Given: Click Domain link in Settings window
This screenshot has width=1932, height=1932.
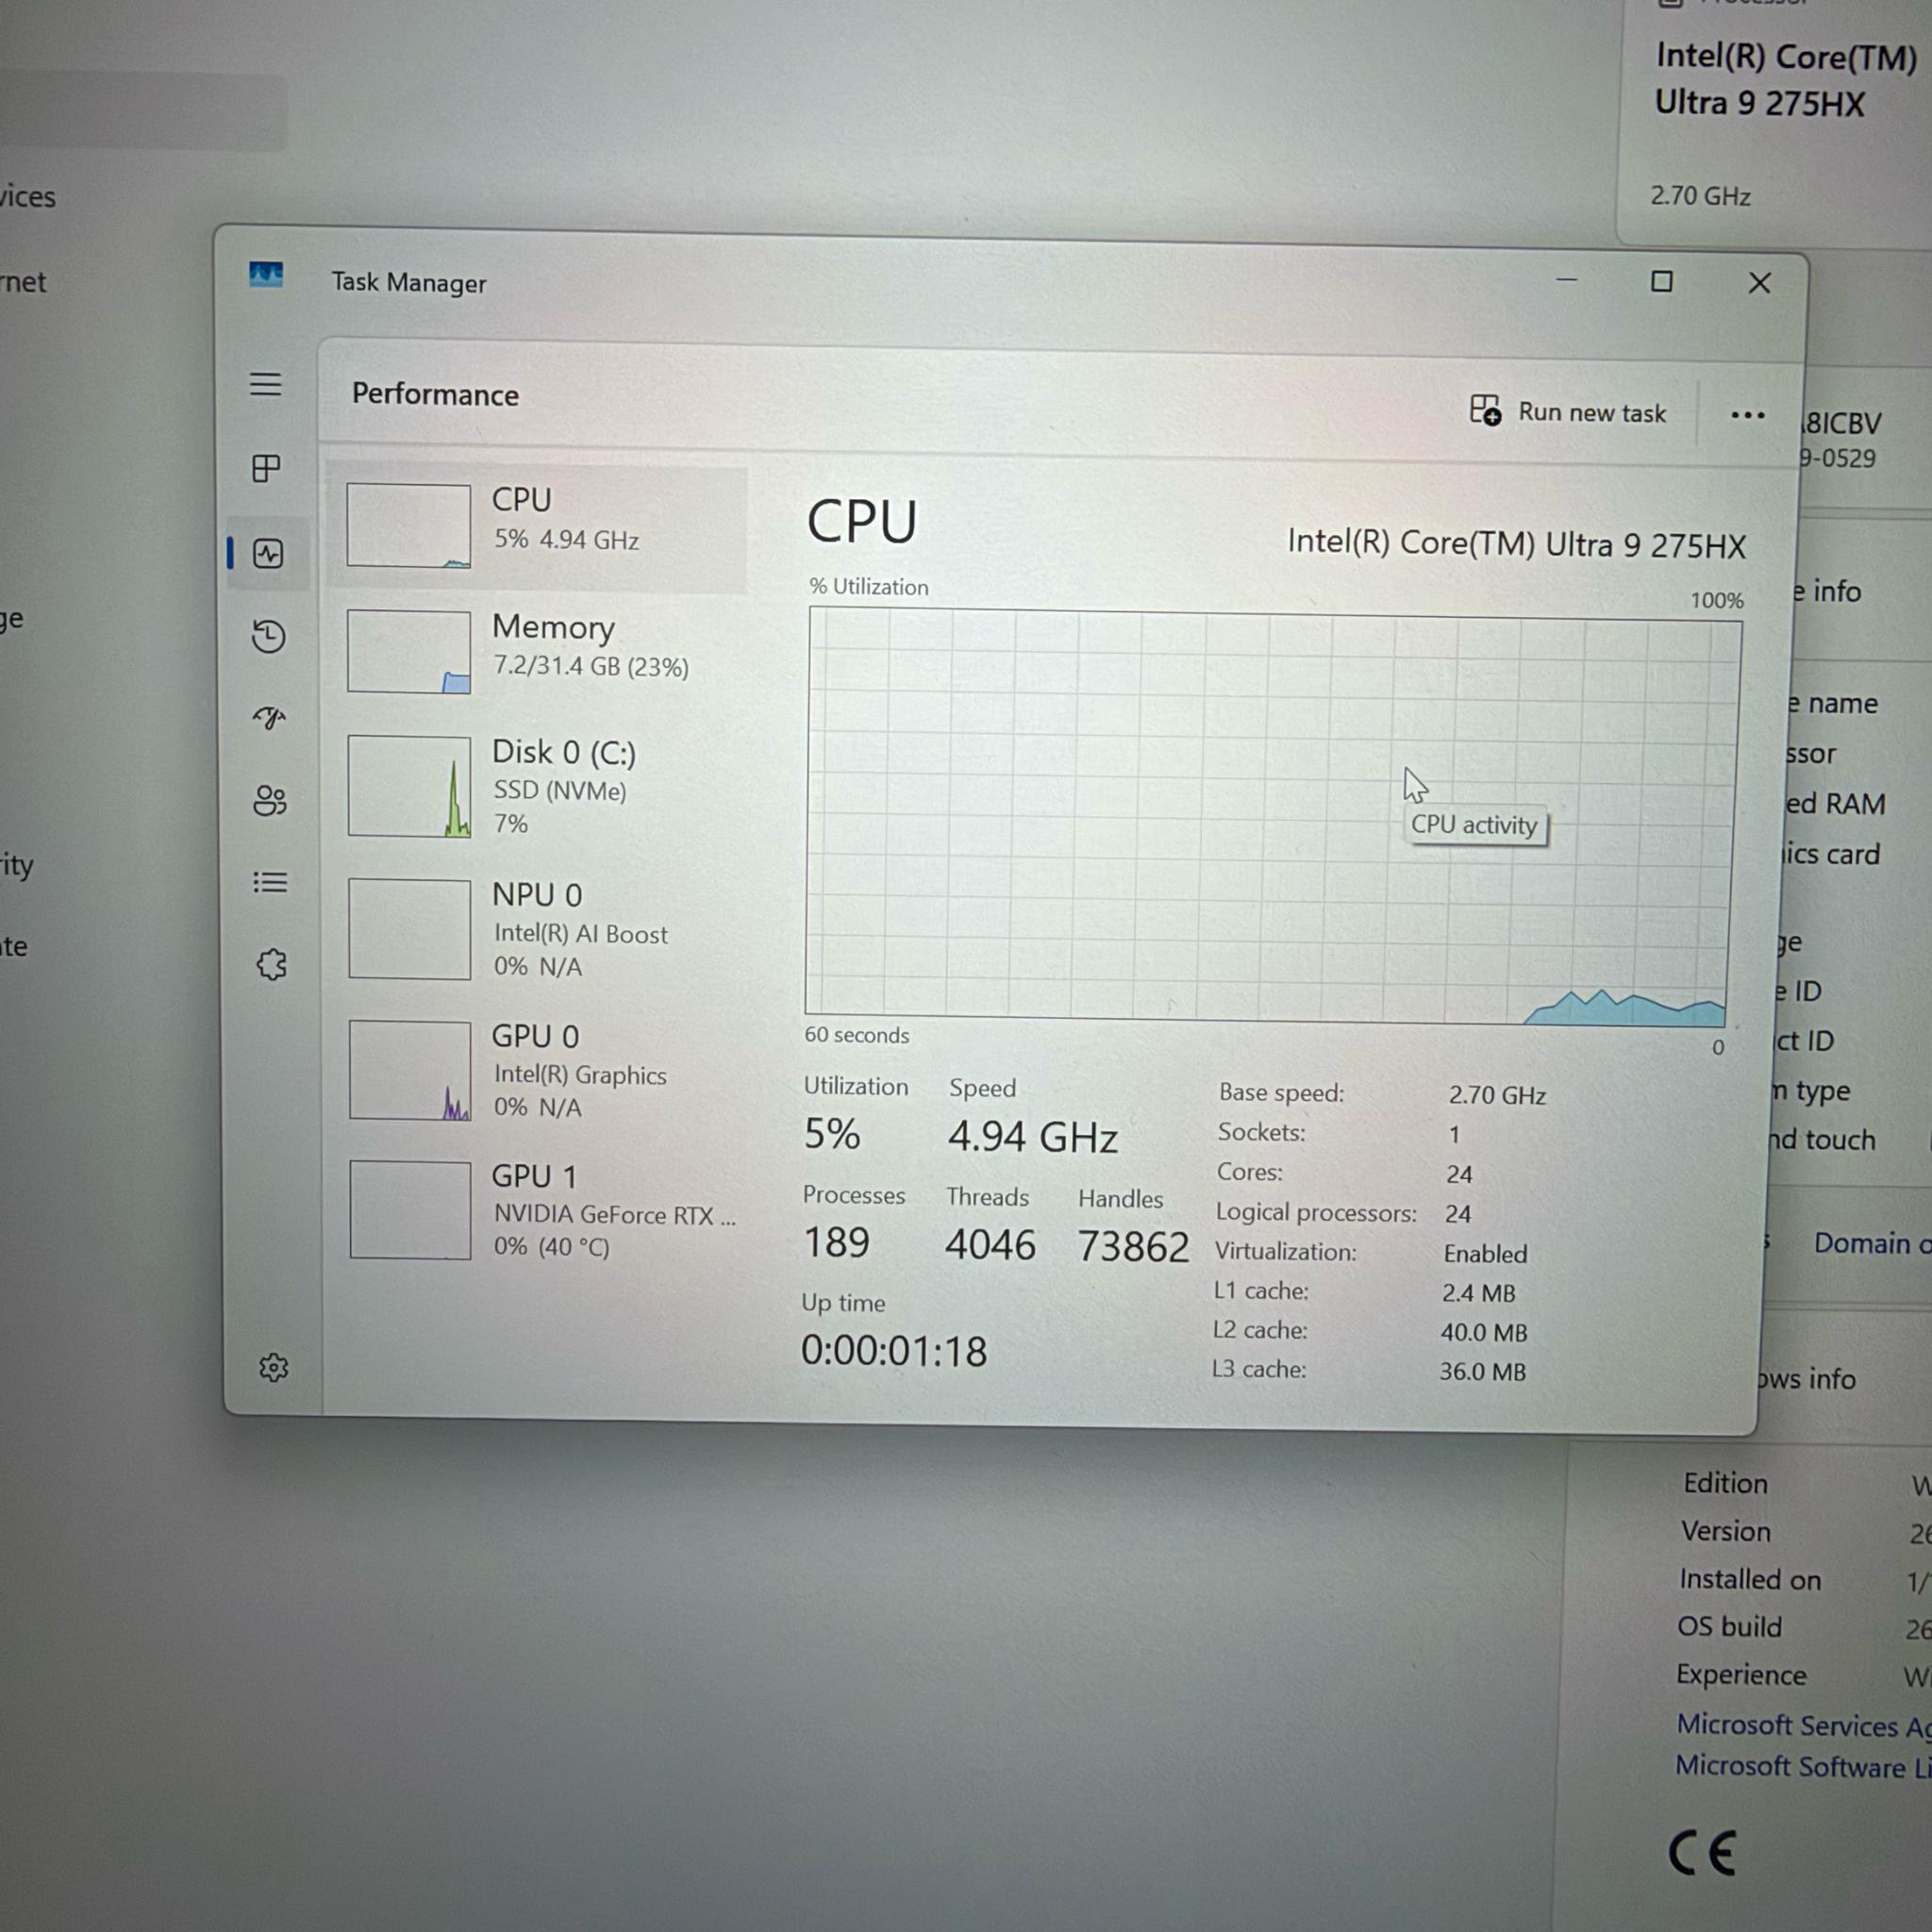Looking at the screenshot, I should pos(1872,1243).
